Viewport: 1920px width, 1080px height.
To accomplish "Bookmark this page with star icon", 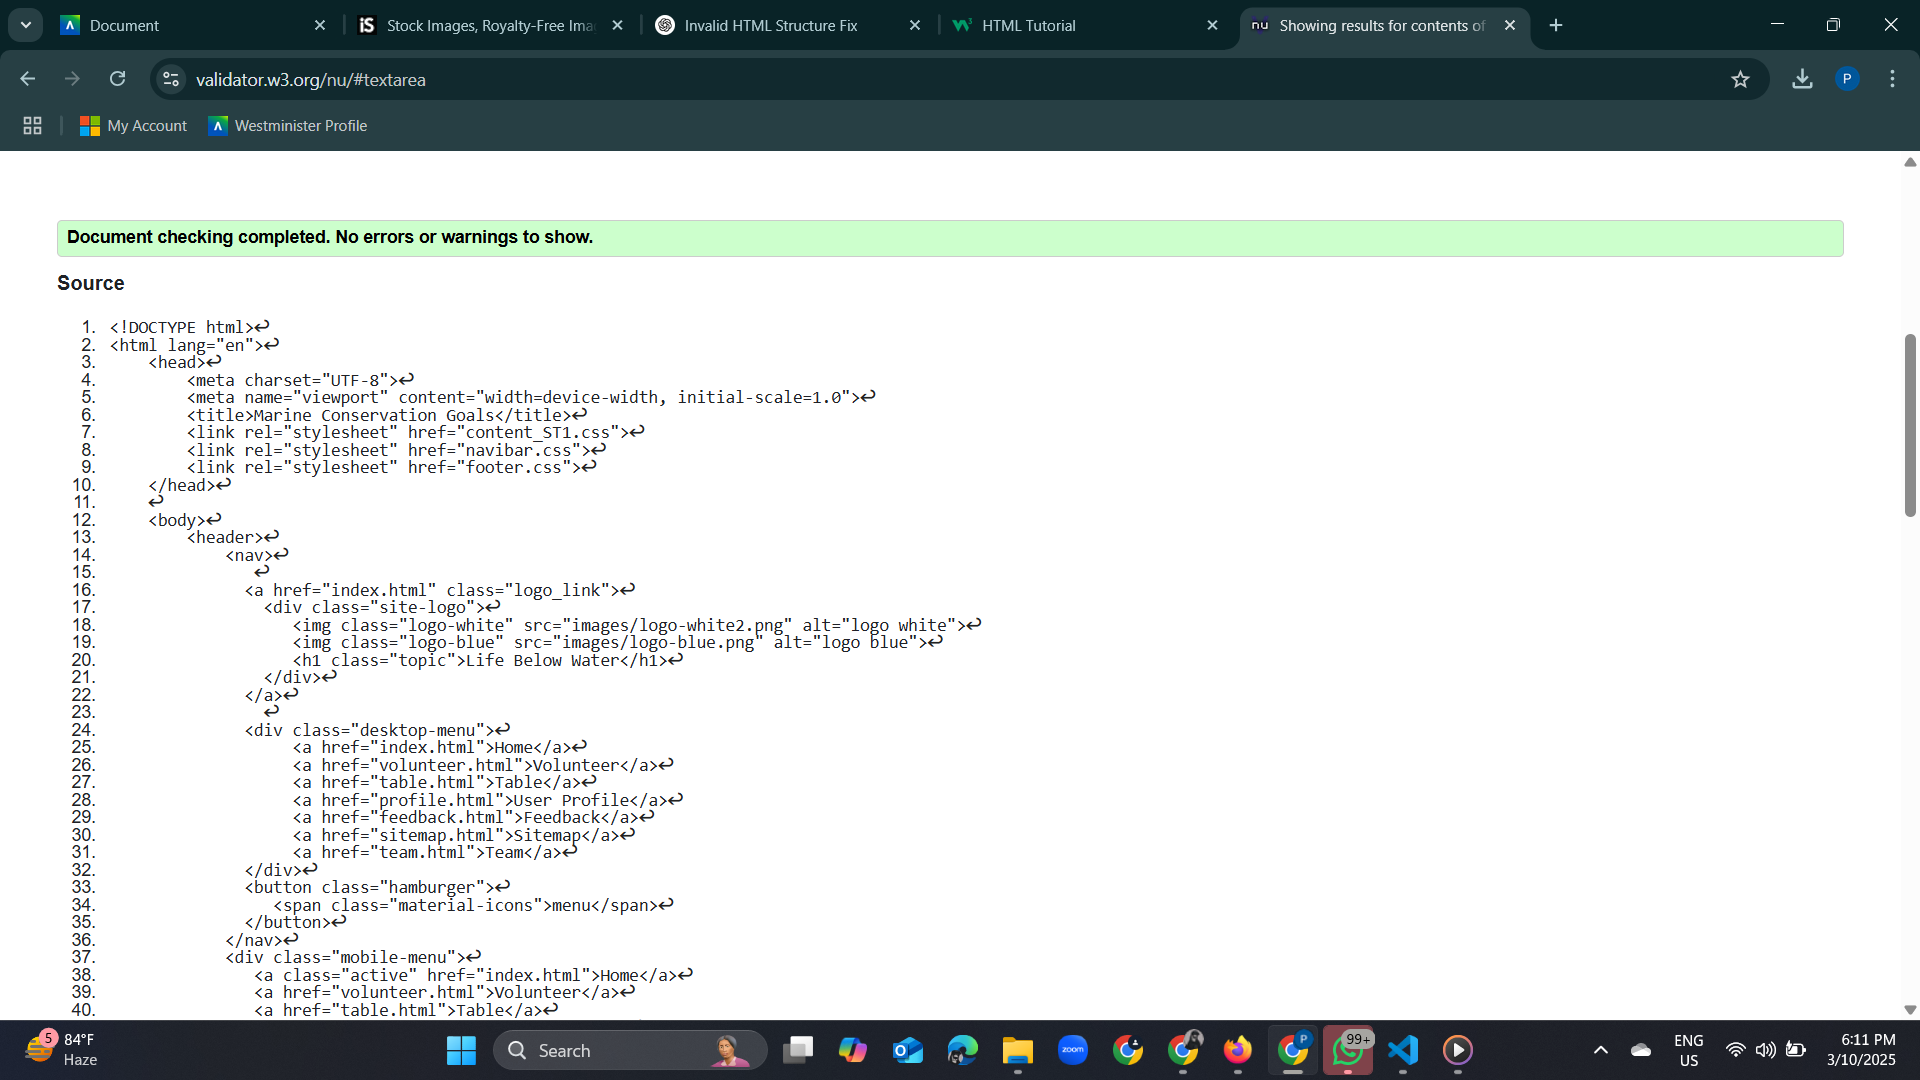I will pyautogui.click(x=1740, y=79).
